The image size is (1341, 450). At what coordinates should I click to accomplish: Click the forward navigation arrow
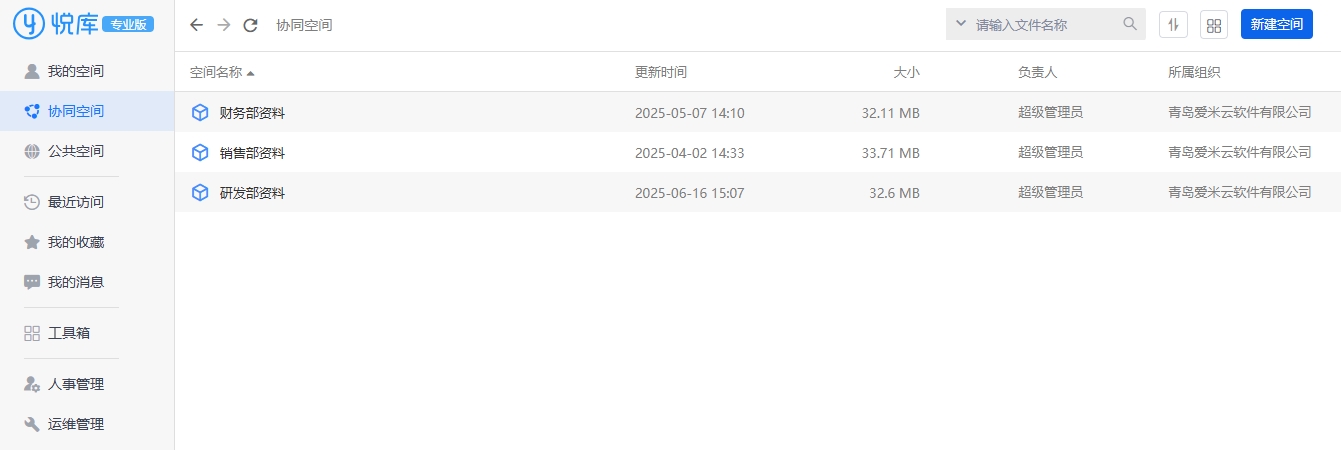coord(223,25)
